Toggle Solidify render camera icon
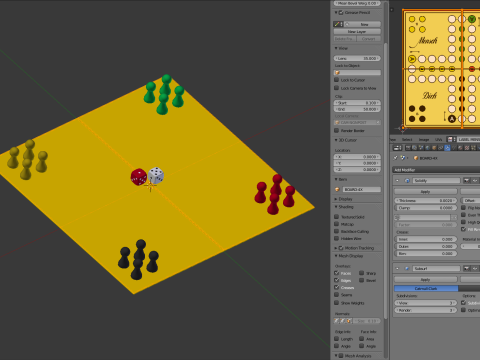 pyautogui.click(x=467, y=181)
